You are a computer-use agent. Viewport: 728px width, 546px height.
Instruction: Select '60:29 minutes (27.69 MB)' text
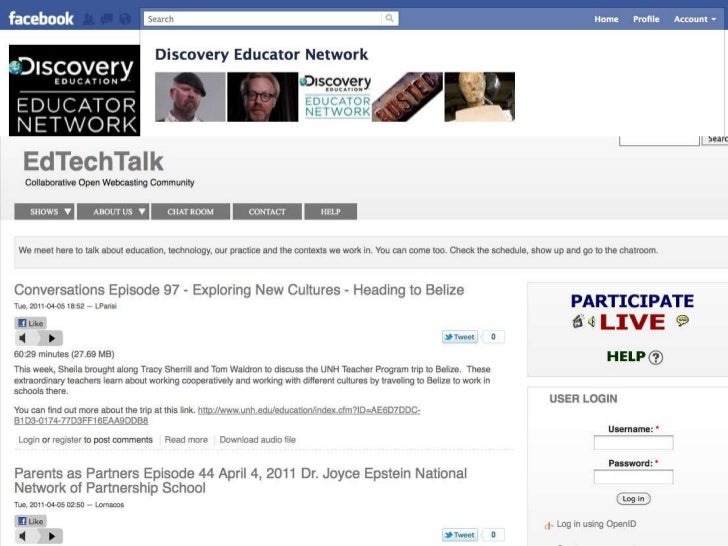pos(64,354)
